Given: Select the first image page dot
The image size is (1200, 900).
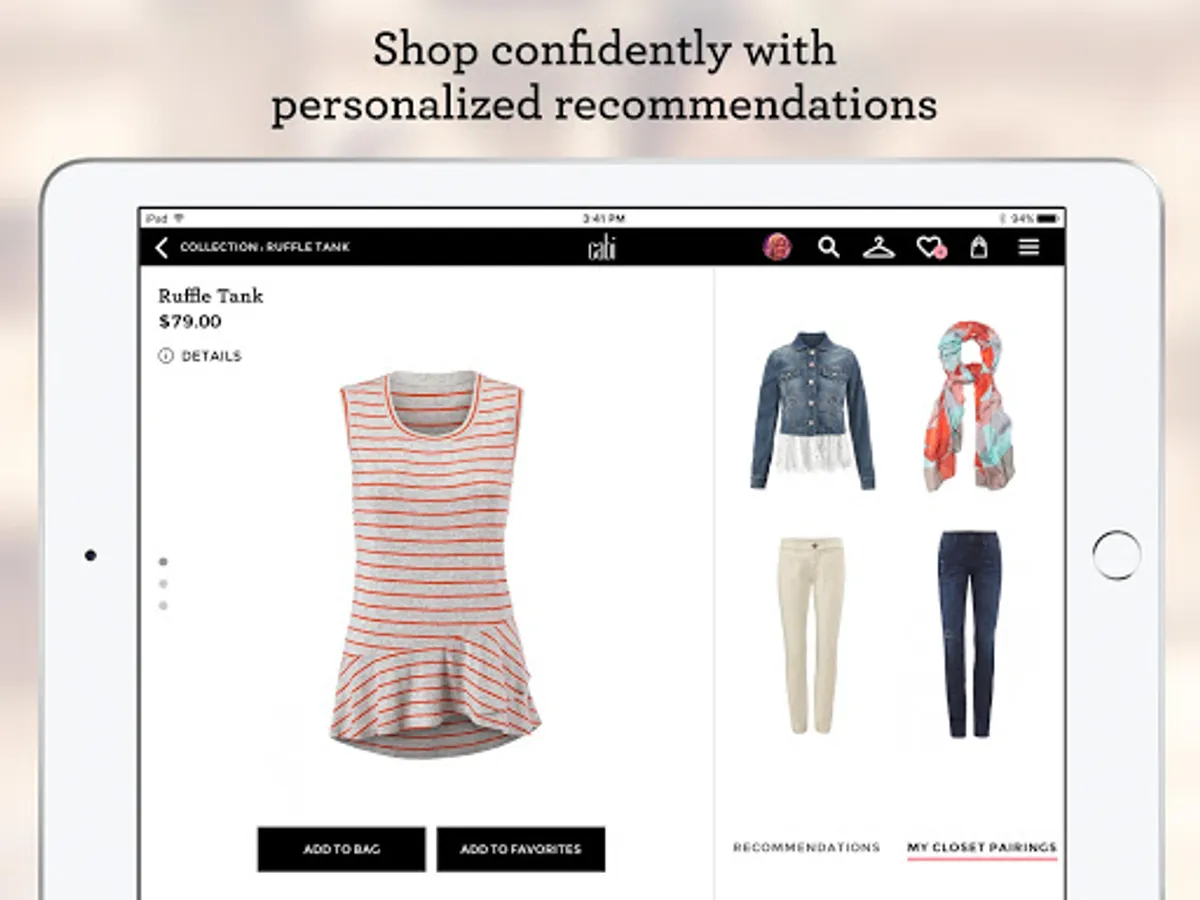Looking at the screenshot, I should point(163,562).
